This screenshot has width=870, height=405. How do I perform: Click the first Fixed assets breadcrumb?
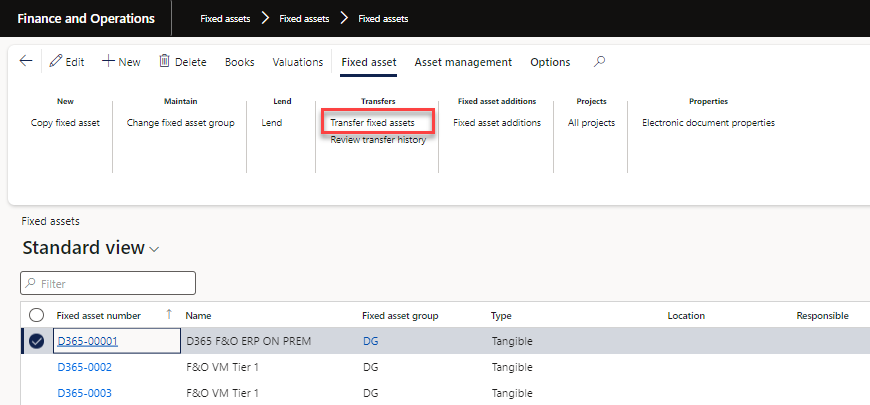click(225, 19)
